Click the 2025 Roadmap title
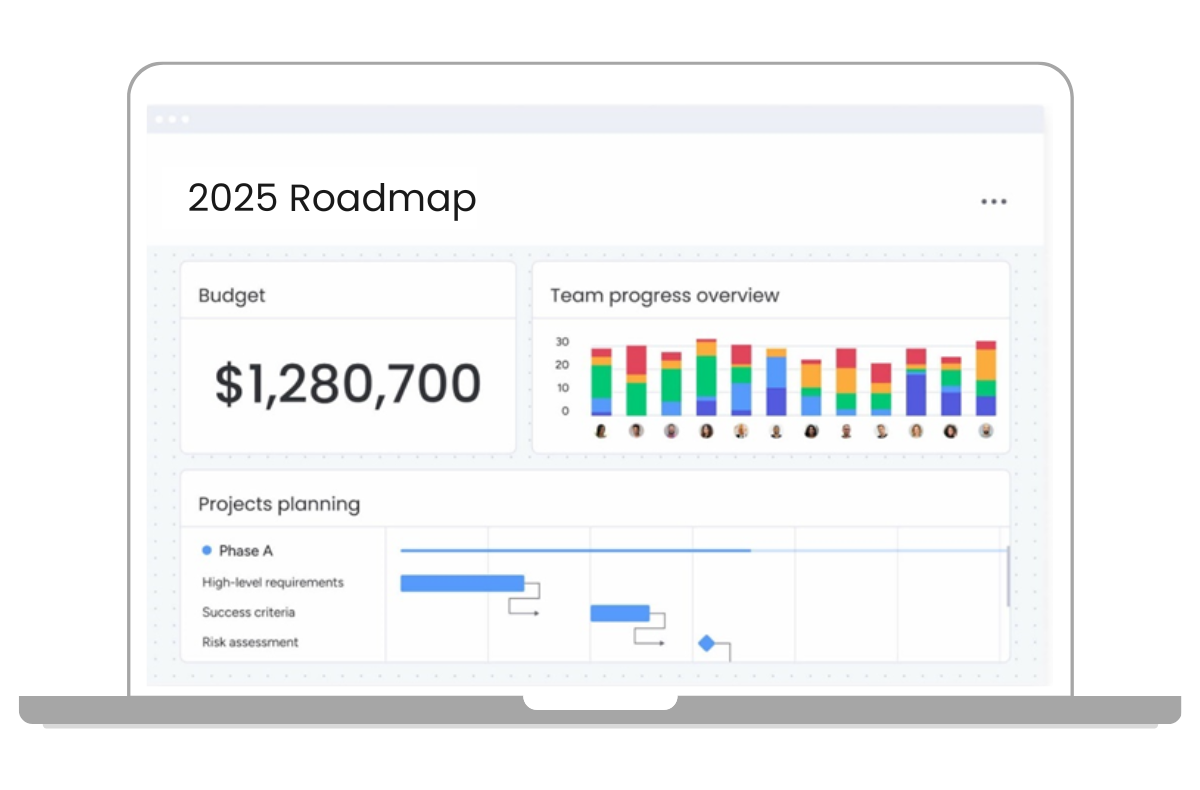The height and width of the screenshot is (790, 1200). click(x=332, y=199)
